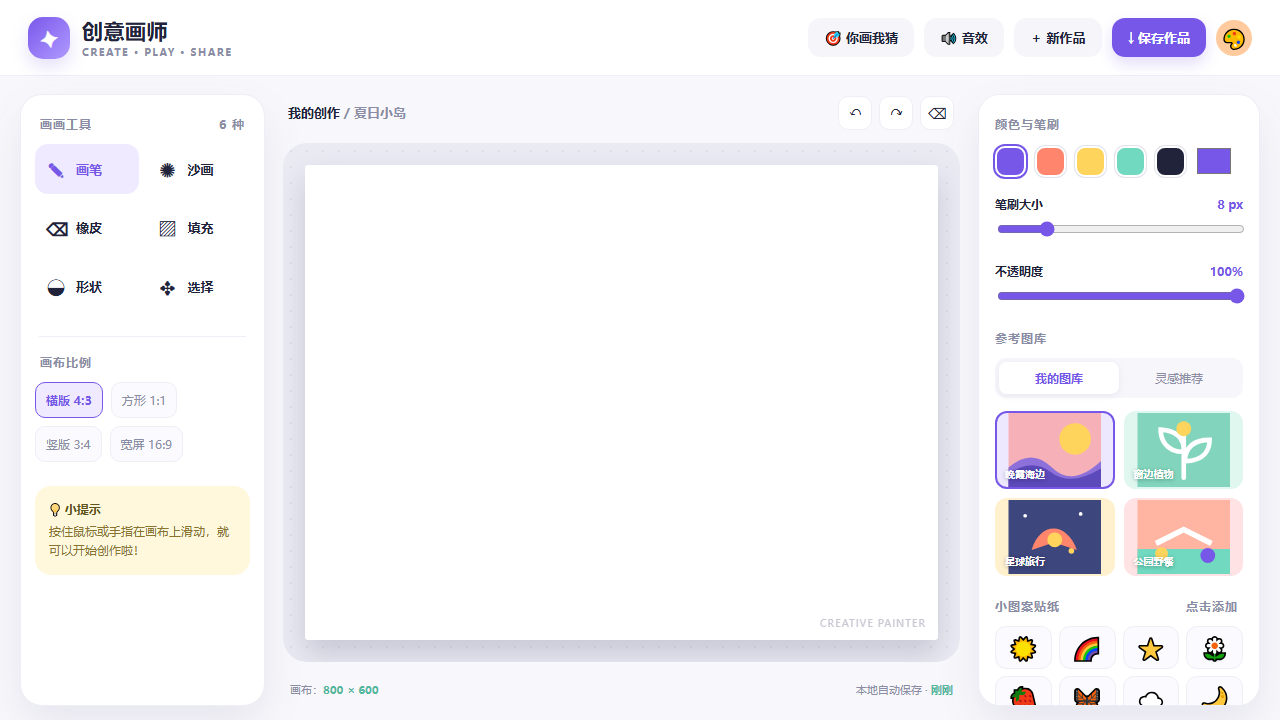Choose 横版 4:3 canvas ratio
Screen dimensions: 1280x720
pyautogui.click(x=69, y=400)
